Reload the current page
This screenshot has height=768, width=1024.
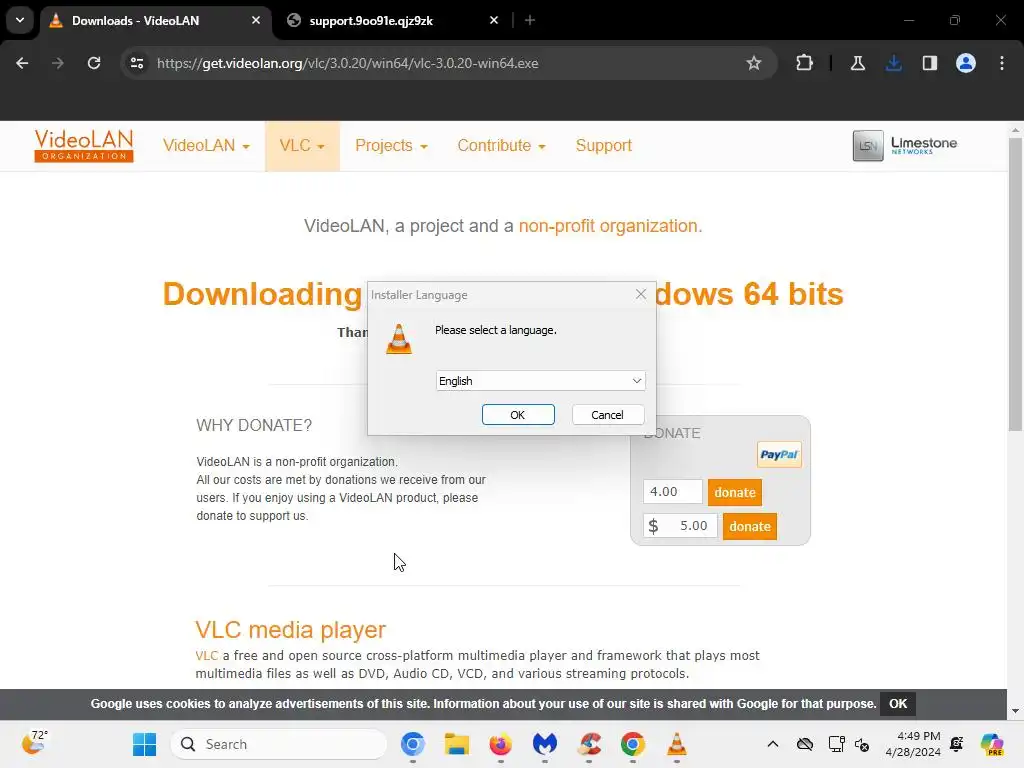(x=94, y=63)
